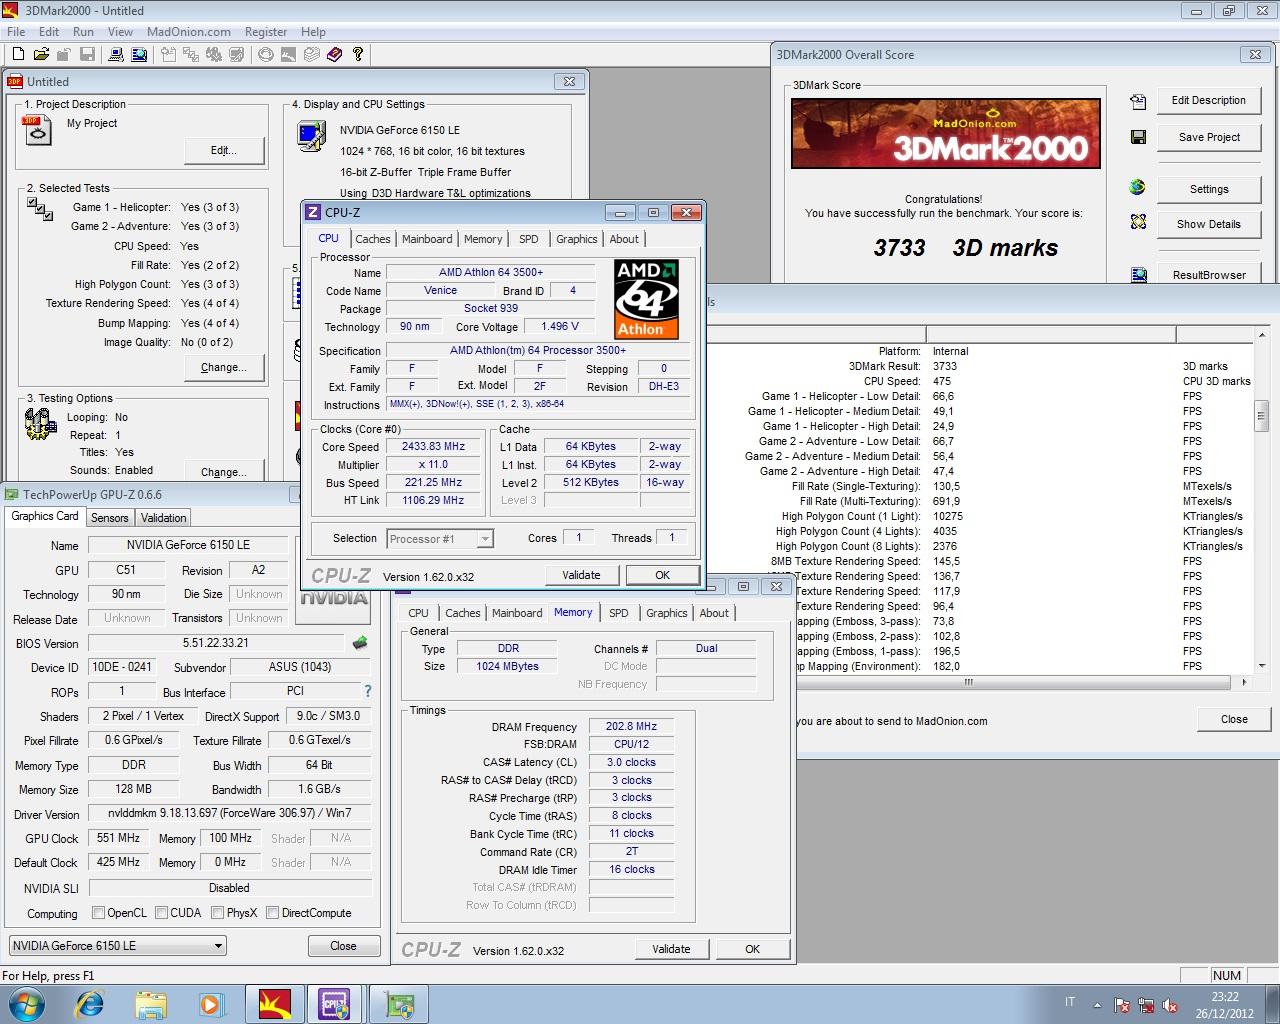Click Close button in results details window
Viewport: 1280px width, 1024px height.
[1234, 719]
